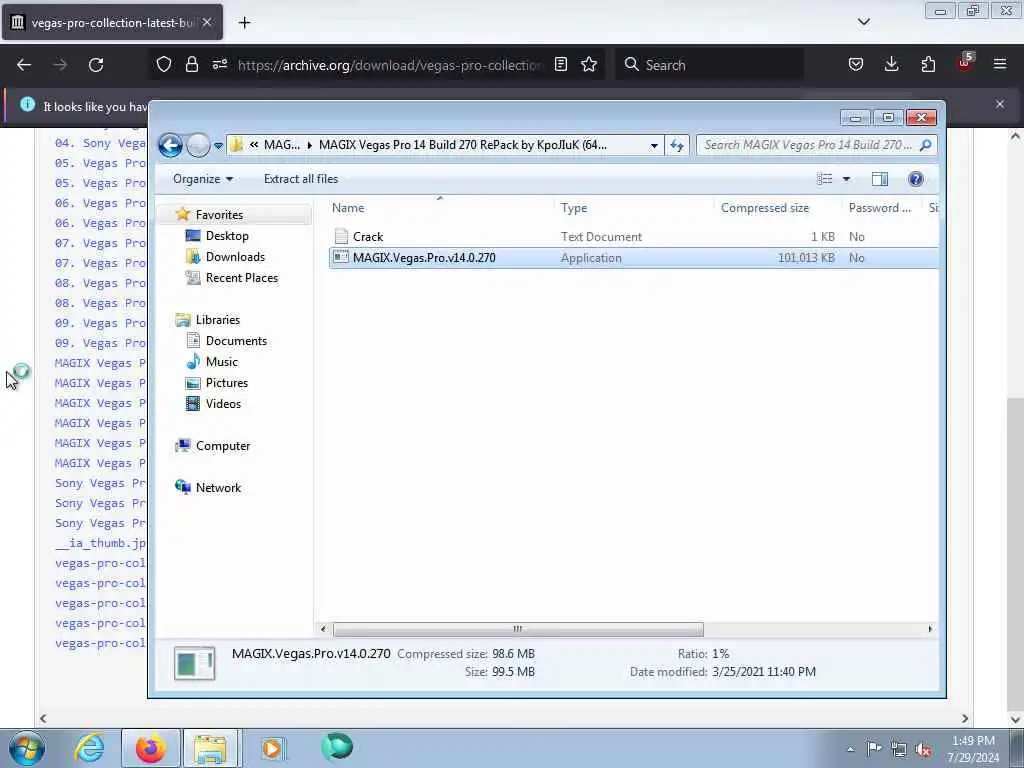This screenshot has height=768, width=1024.
Task: Open 04. Sony Vegas link in Firefox
Action: 101,143
